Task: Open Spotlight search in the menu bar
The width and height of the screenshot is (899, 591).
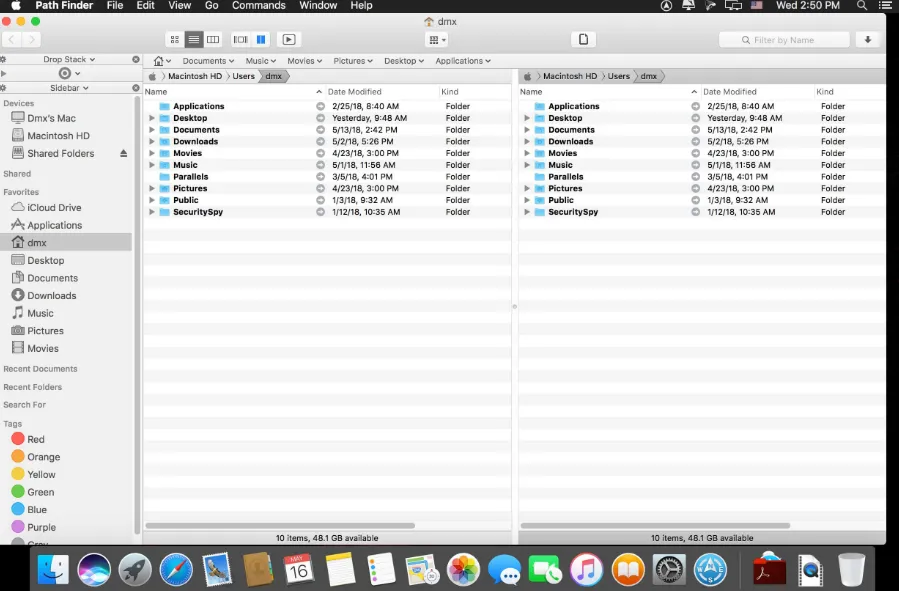Action: (x=862, y=6)
